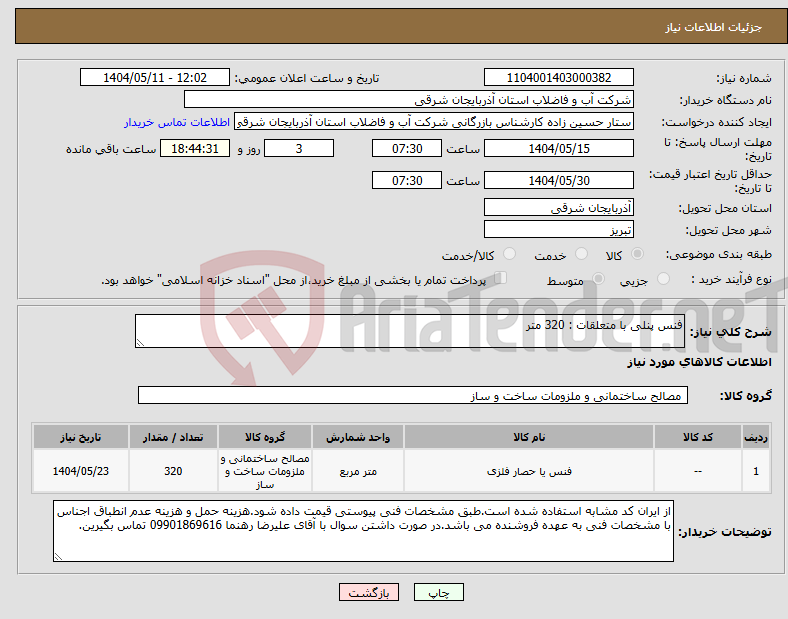Click the unit cell متر مربع
788x619 pixels.
358,471
